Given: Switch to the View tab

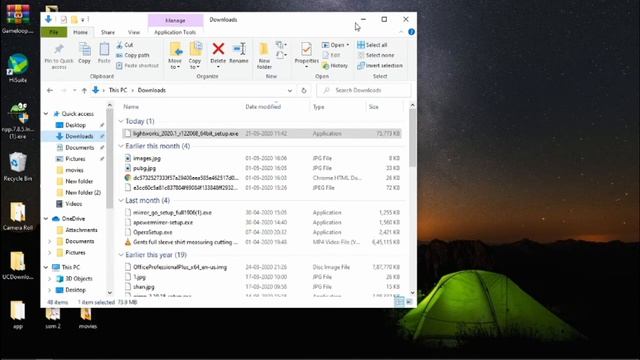Looking at the screenshot, I should (x=134, y=32).
